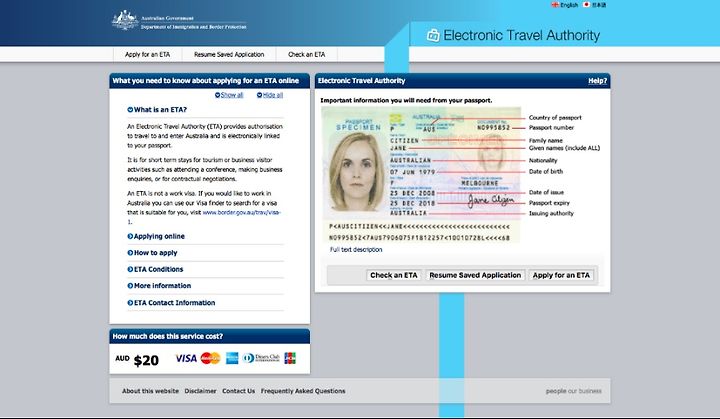The width and height of the screenshot is (720, 419).
Task: Expand the ETA Conditions section
Action: pos(155,269)
